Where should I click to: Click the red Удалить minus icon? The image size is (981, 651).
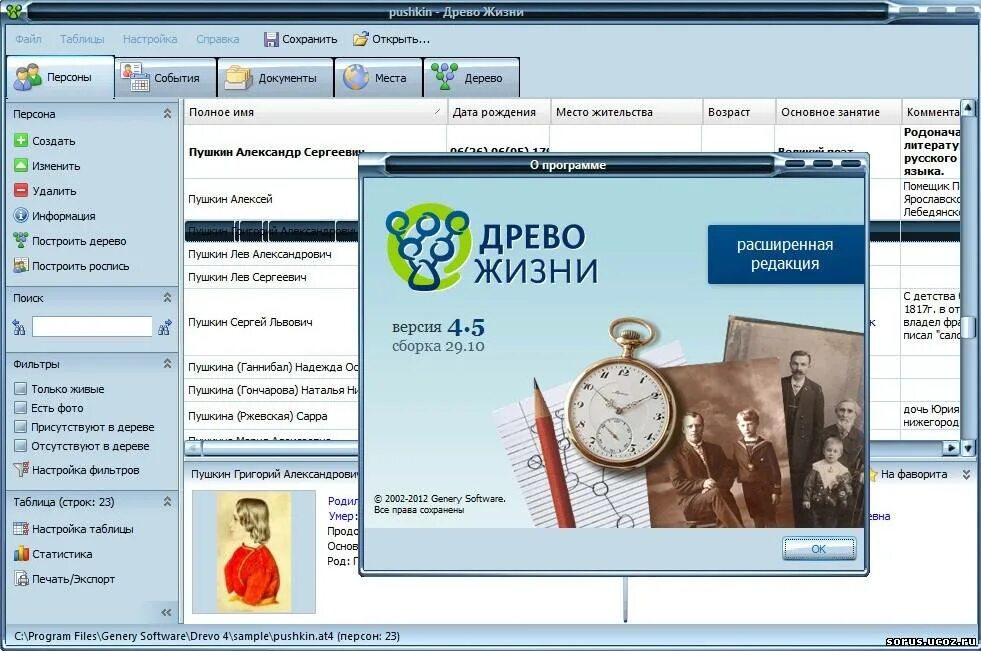21,191
